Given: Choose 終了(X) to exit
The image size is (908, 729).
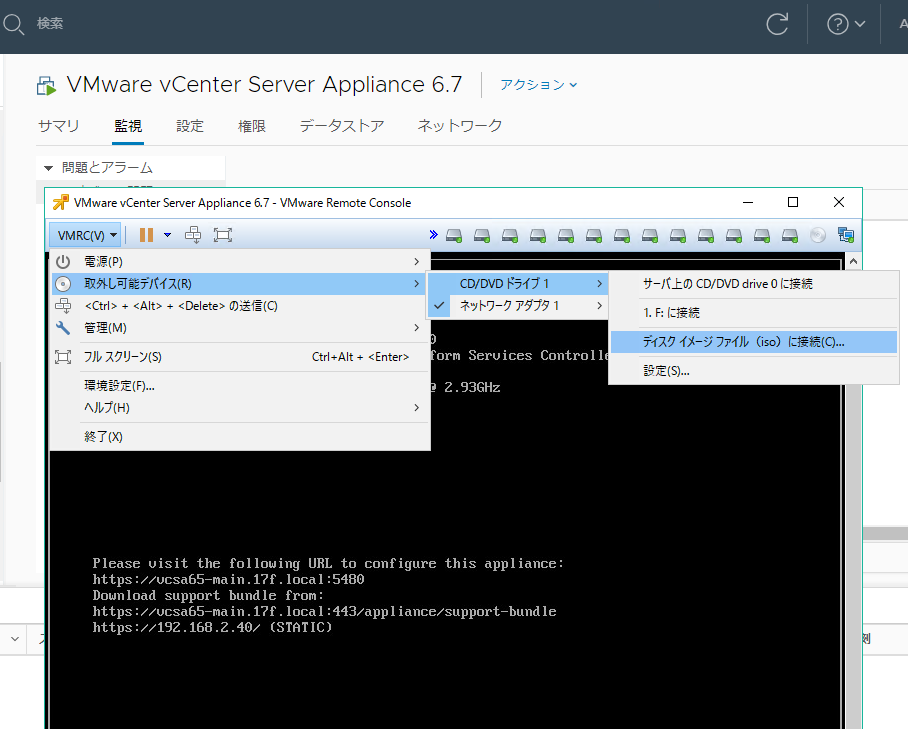Looking at the screenshot, I should (x=240, y=437).
